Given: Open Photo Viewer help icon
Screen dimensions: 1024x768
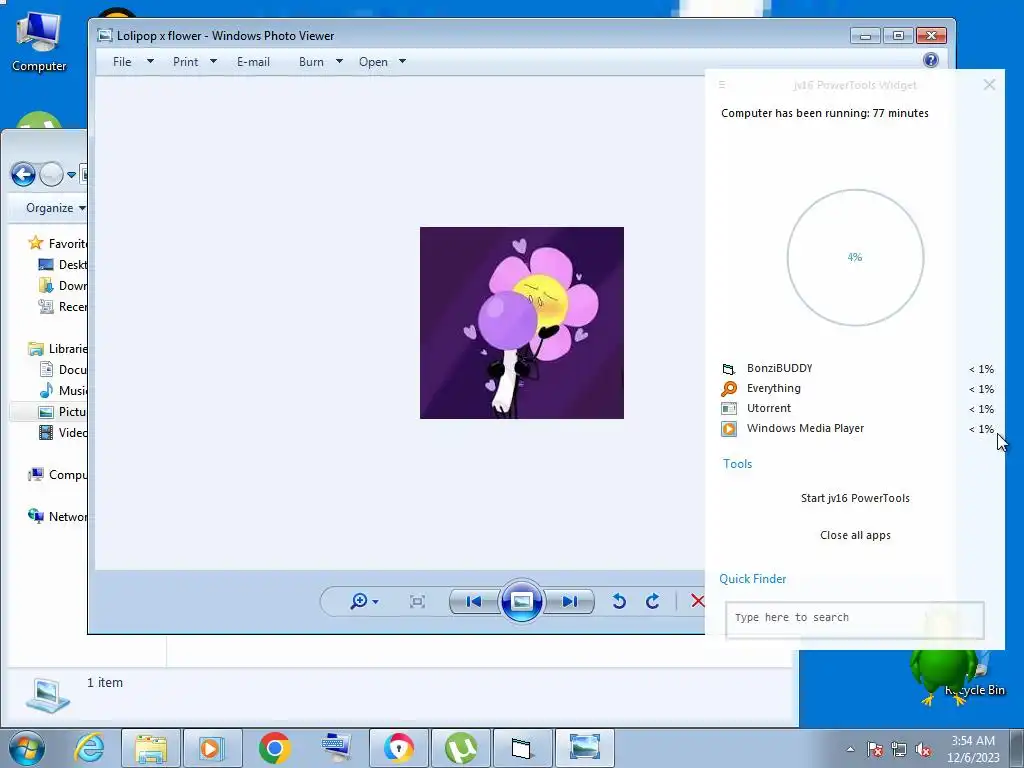Looking at the screenshot, I should pos(931,60).
